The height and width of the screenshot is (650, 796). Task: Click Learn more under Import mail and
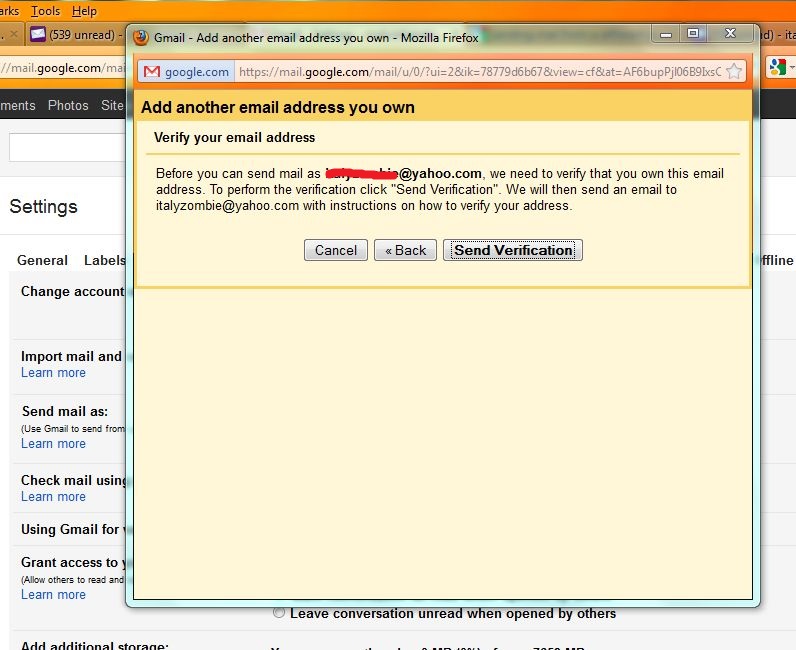[x=53, y=372]
